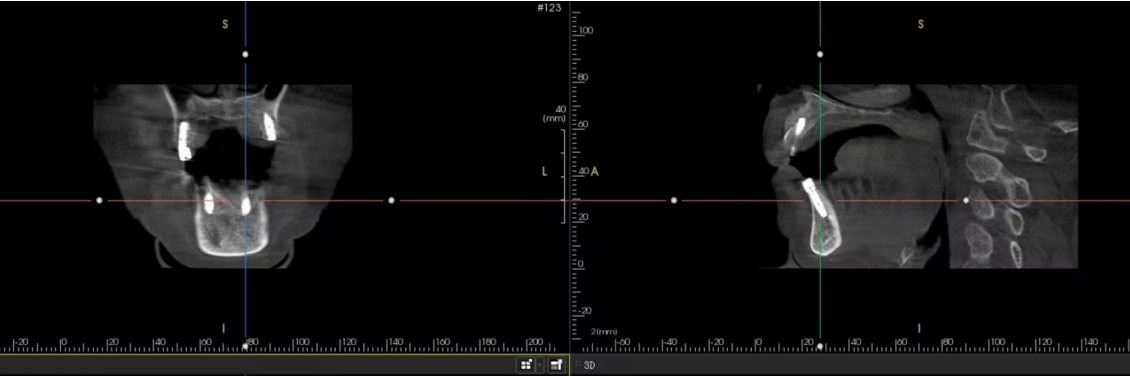
Task: Click the view layout grid icon
Action: click(526, 365)
